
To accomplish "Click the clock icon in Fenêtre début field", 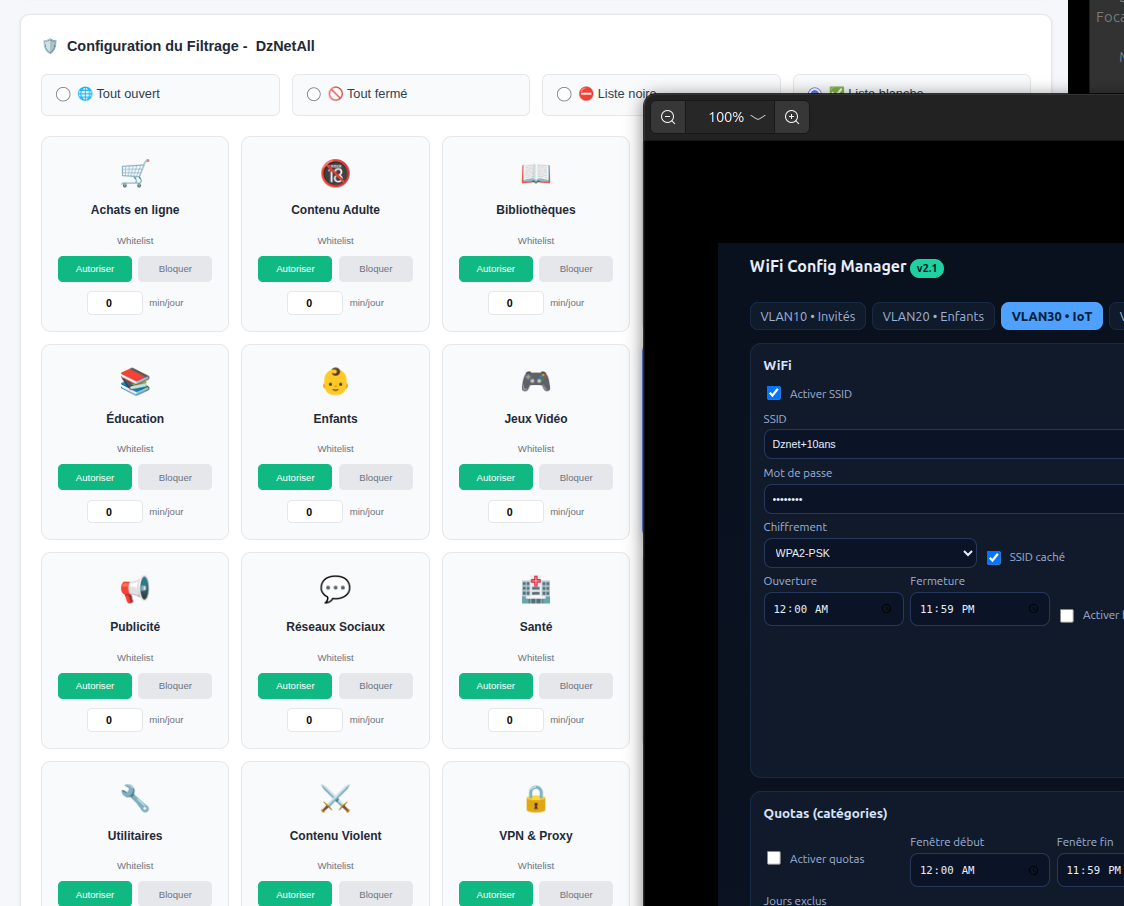I will click(x=1033, y=870).
